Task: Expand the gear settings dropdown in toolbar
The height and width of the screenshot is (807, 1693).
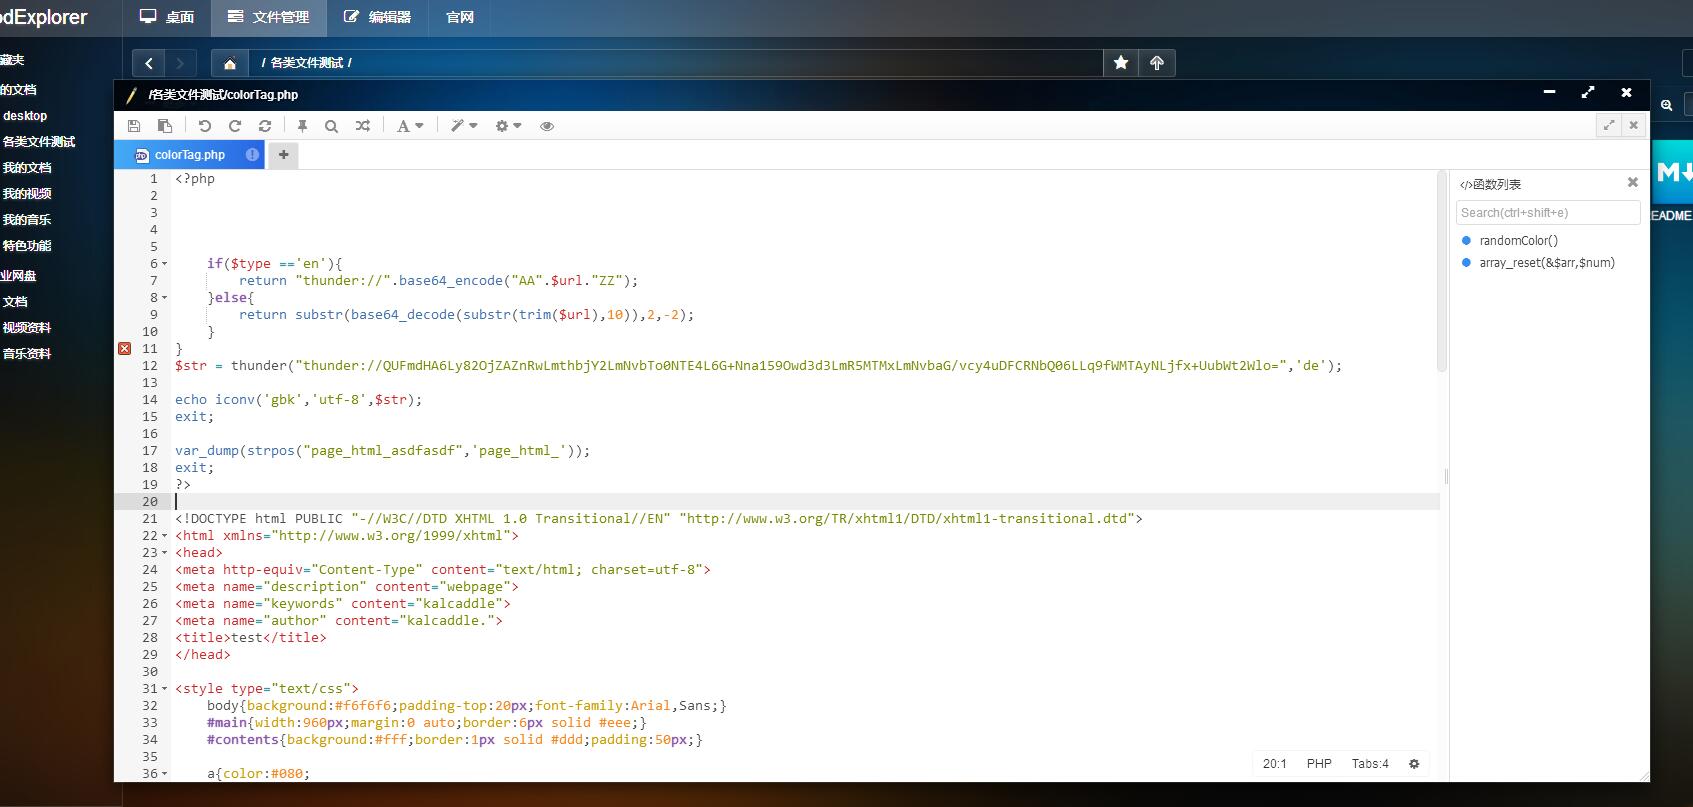Action: point(508,126)
